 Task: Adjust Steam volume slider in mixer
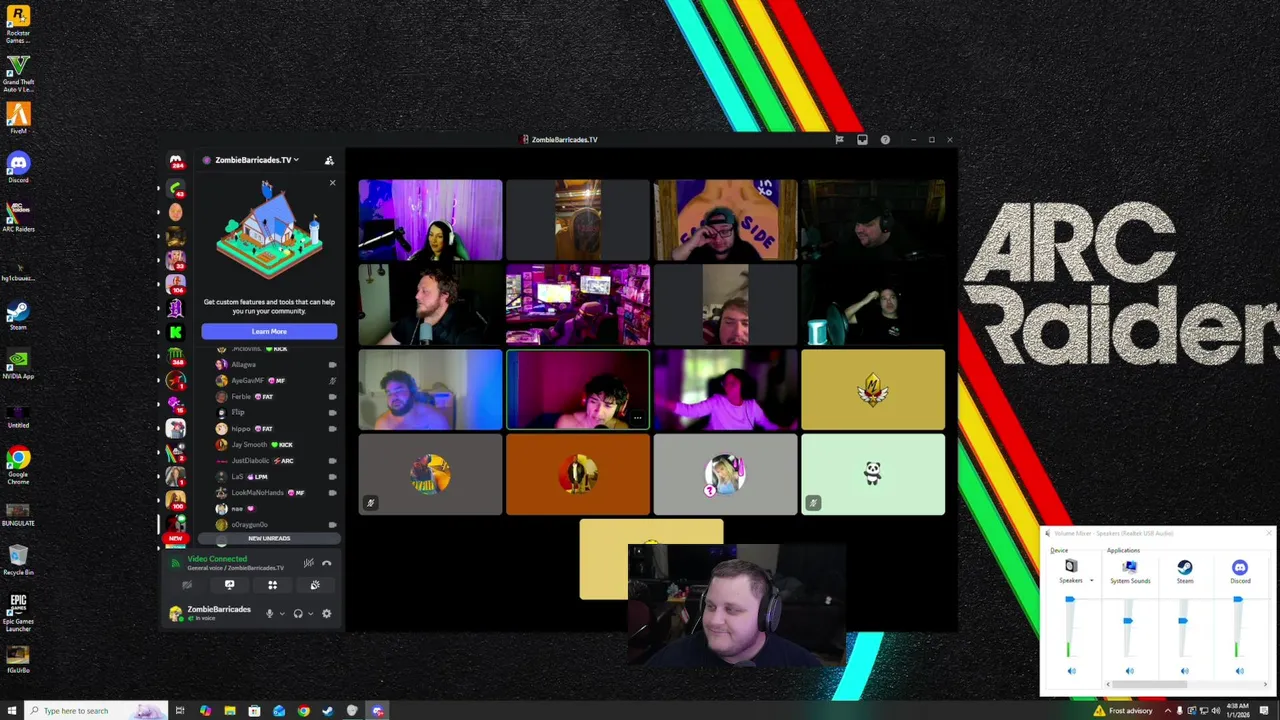1183,621
